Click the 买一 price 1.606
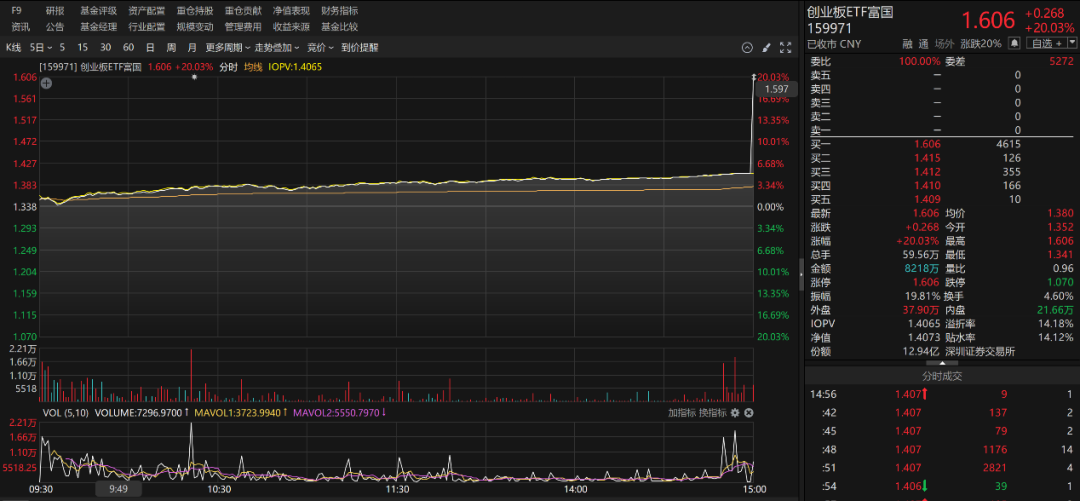Viewport: 1080px width, 501px height. [x=927, y=144]
